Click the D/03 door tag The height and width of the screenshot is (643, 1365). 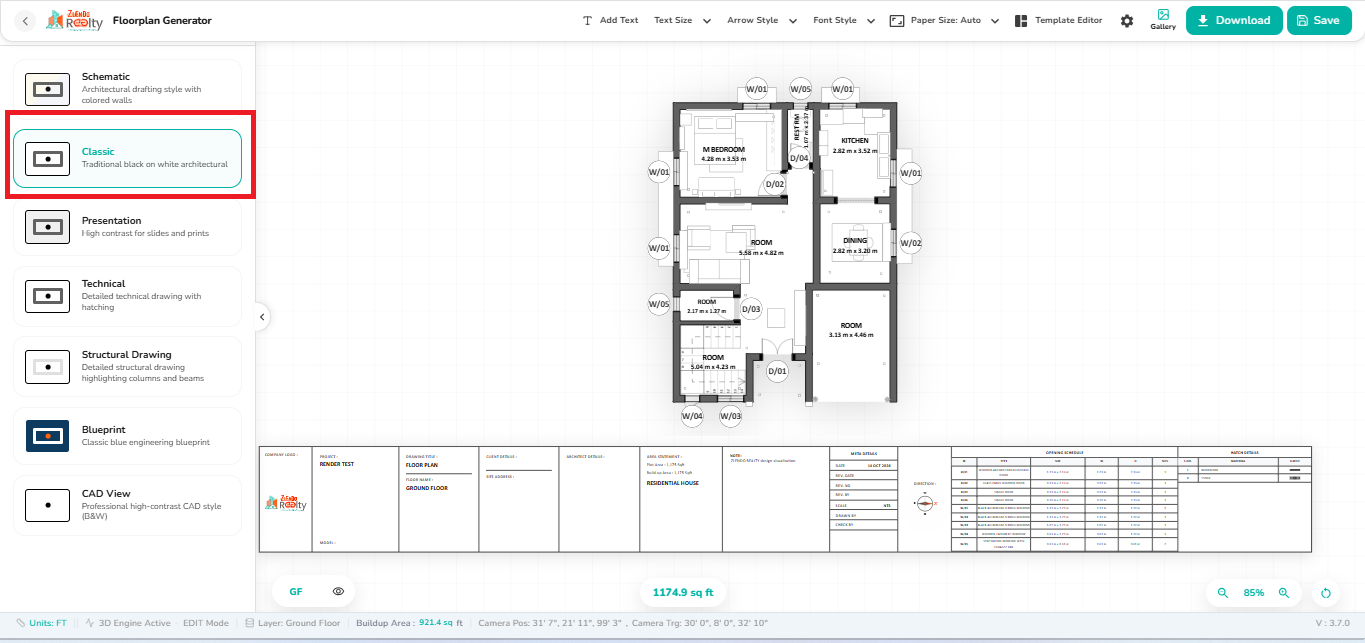click(x=751, y=310)
